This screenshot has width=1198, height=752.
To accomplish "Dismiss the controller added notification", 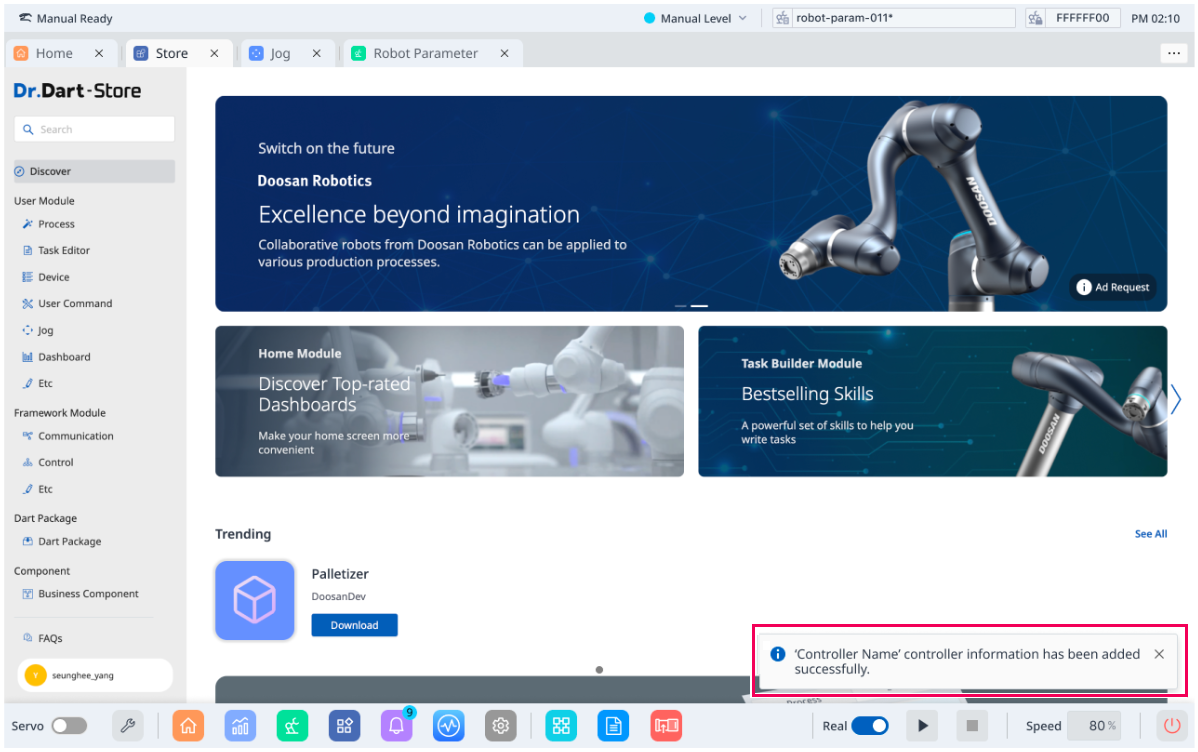I will tap(1159, 654).
